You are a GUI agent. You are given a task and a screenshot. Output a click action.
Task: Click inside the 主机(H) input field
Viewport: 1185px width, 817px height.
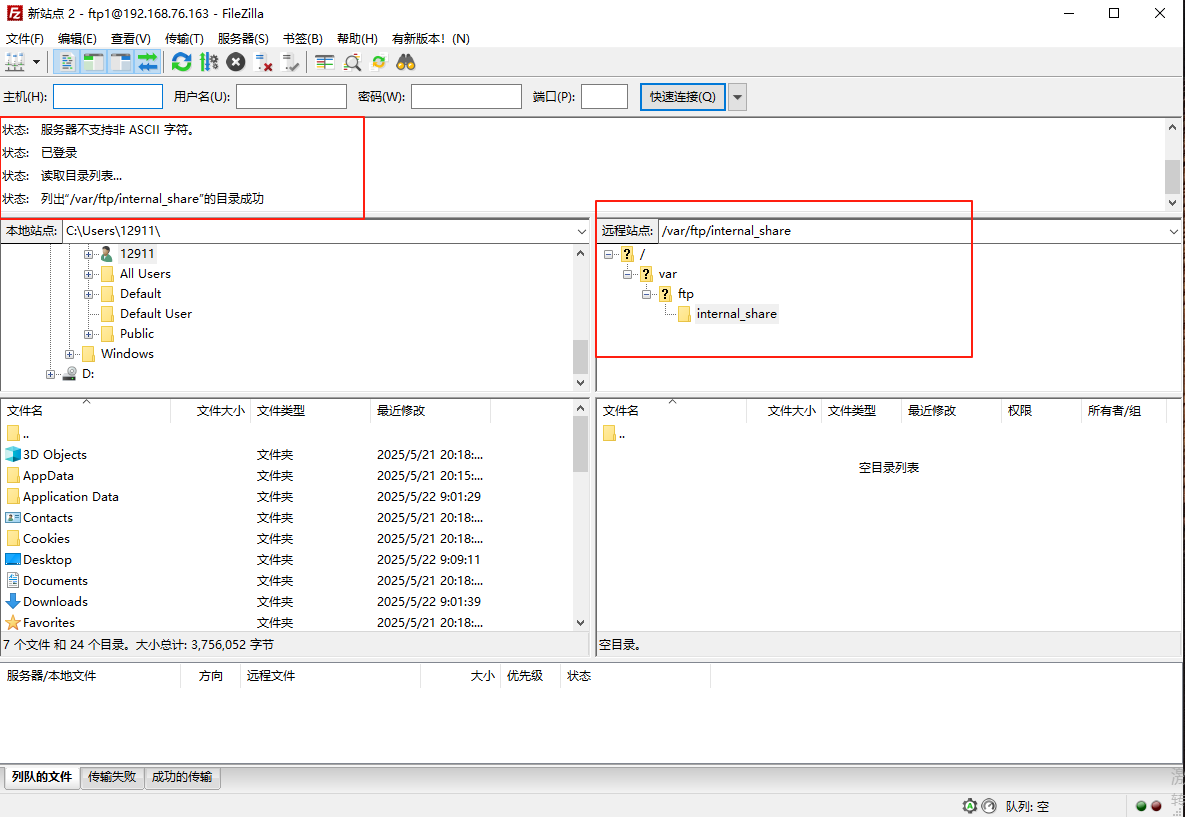tap(107, 97)
